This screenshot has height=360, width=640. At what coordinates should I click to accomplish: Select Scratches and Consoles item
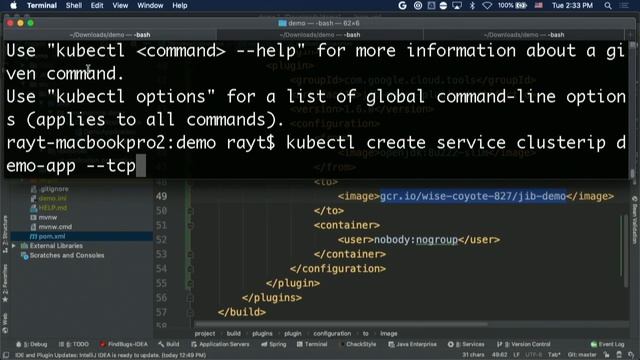tap(67, 256)
